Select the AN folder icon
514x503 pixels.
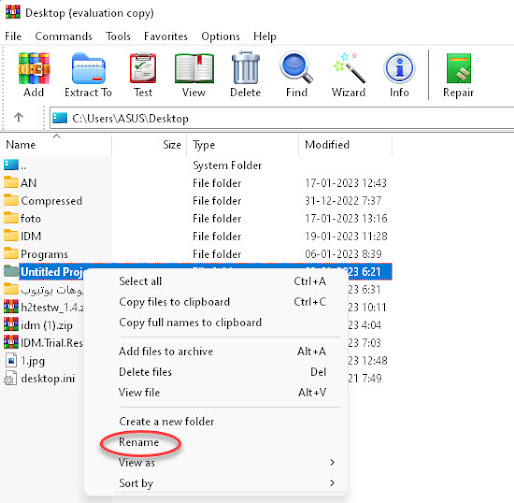coord(11,182)
